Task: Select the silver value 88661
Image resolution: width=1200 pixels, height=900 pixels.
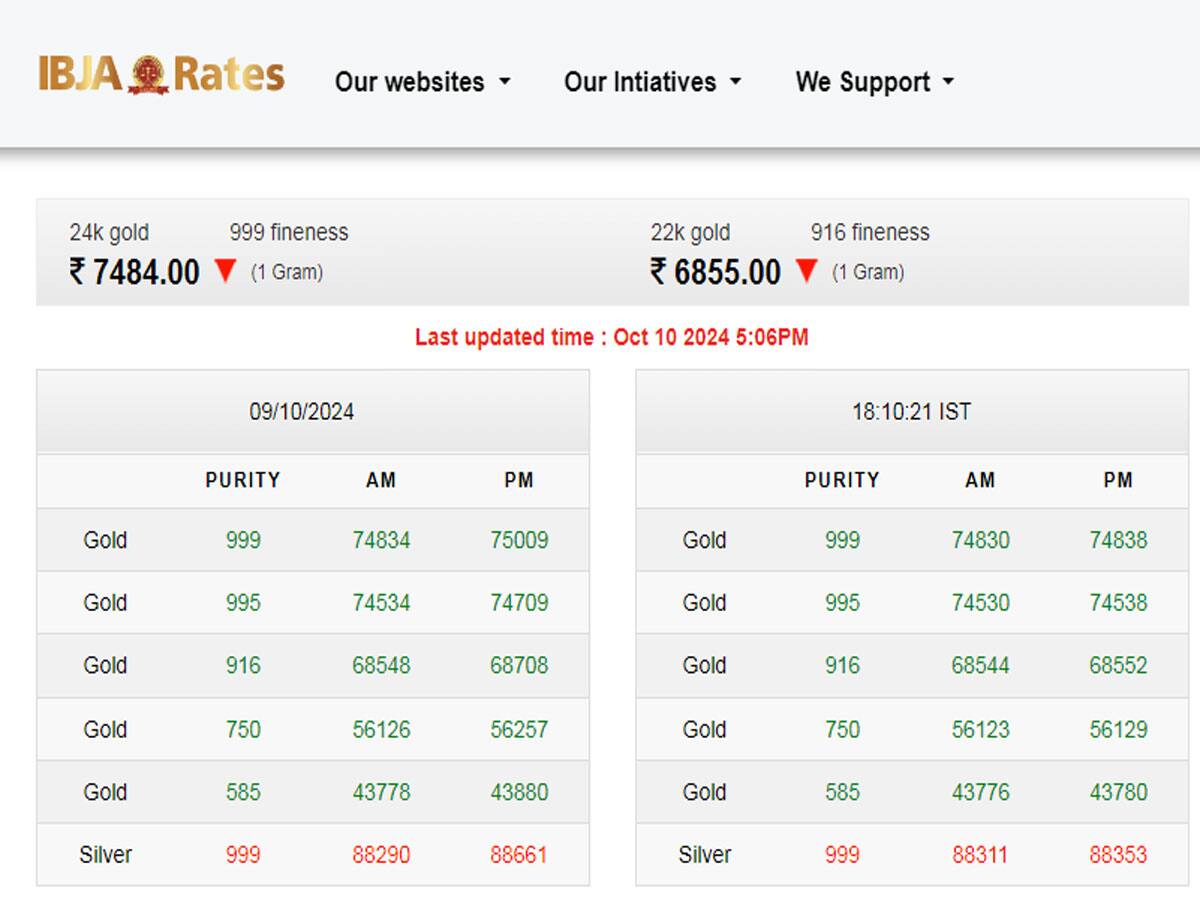Action: (x=519, y=855)
